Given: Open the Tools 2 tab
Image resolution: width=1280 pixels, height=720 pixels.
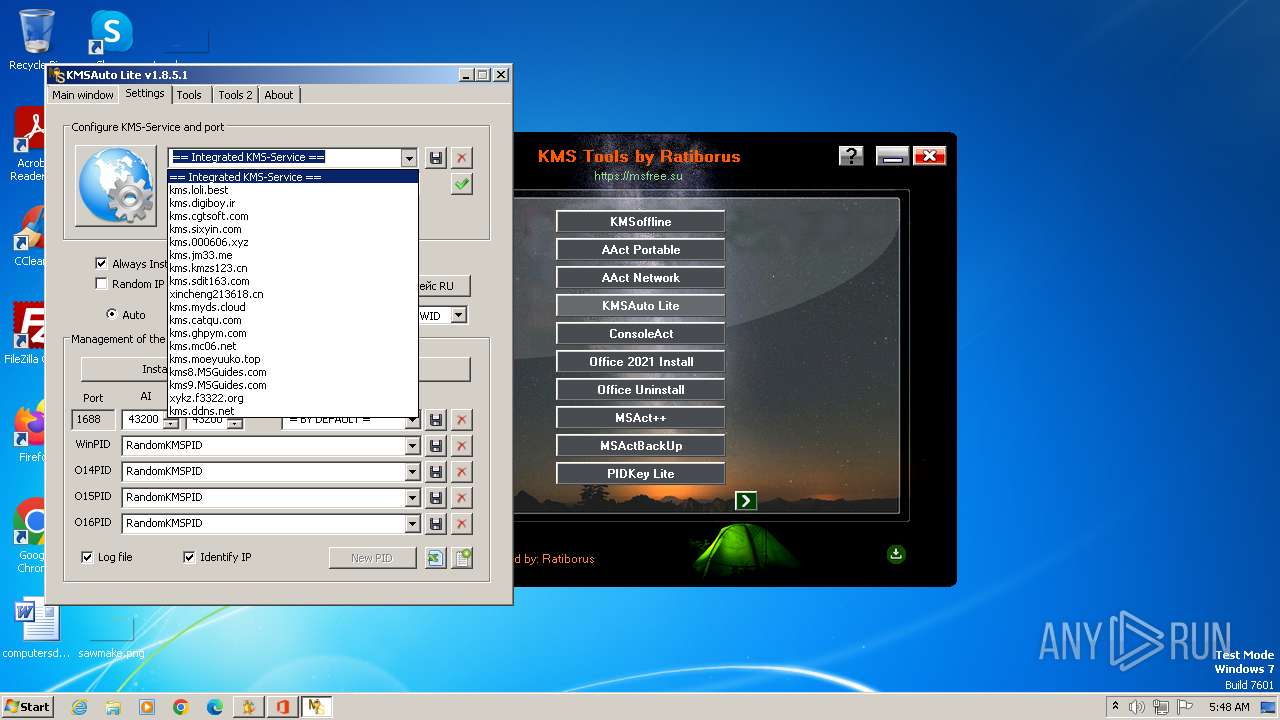Looking at the screenshot, I should (236, 95).
